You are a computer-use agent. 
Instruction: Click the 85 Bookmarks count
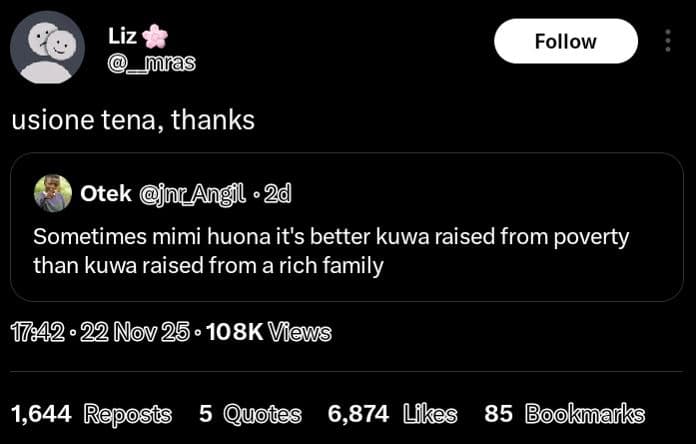pyautogui.click(x=564, y=414)
